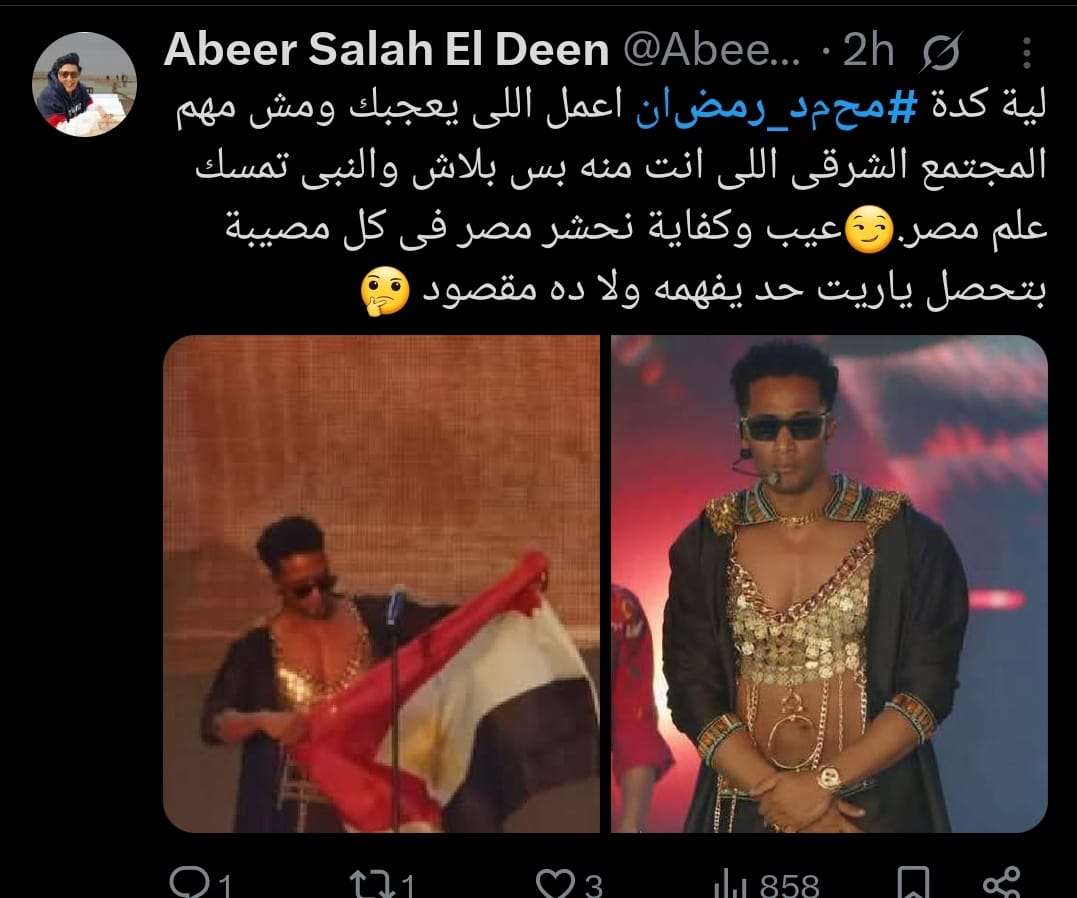
Task: Open the @Abee... username handle
Action: 712,50
